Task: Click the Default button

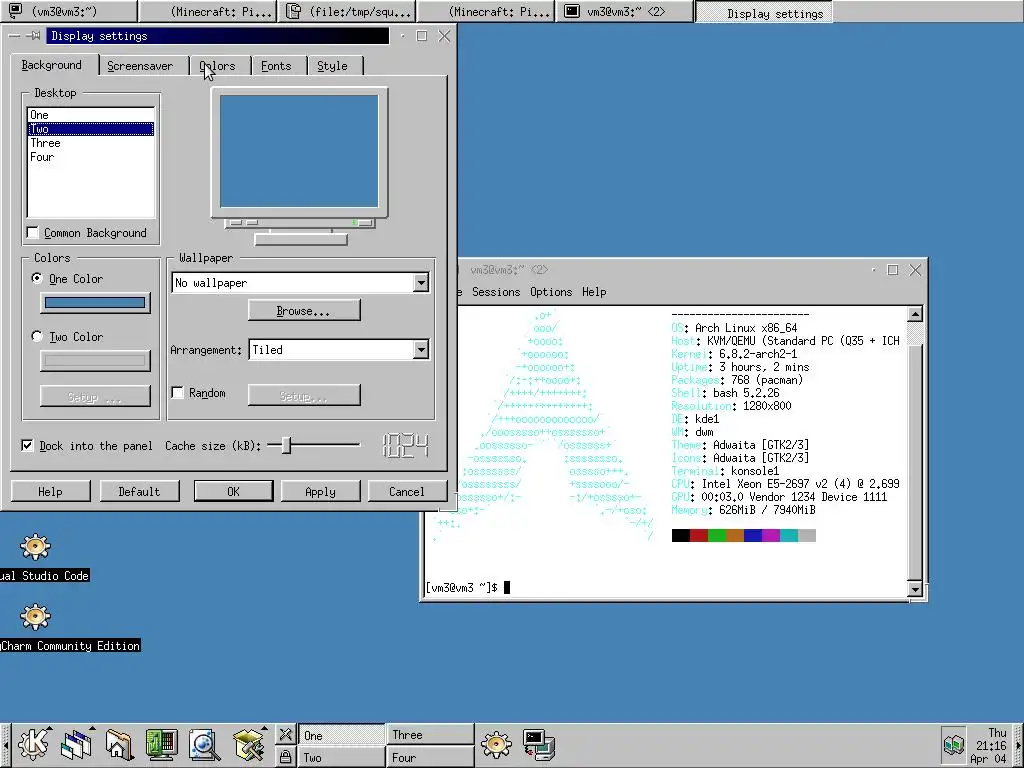Action: point(139,491)
